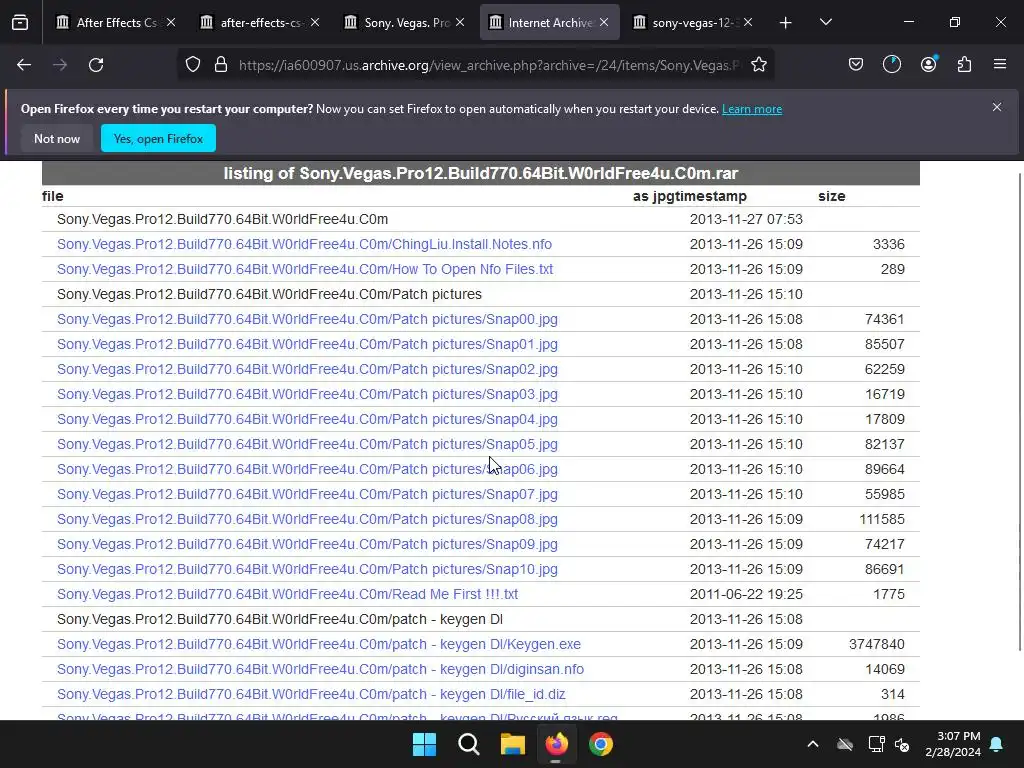Open taskbar clock showing 3:07 PM
The height and width of the screenshot is (768, 1024).
point(953,744)
